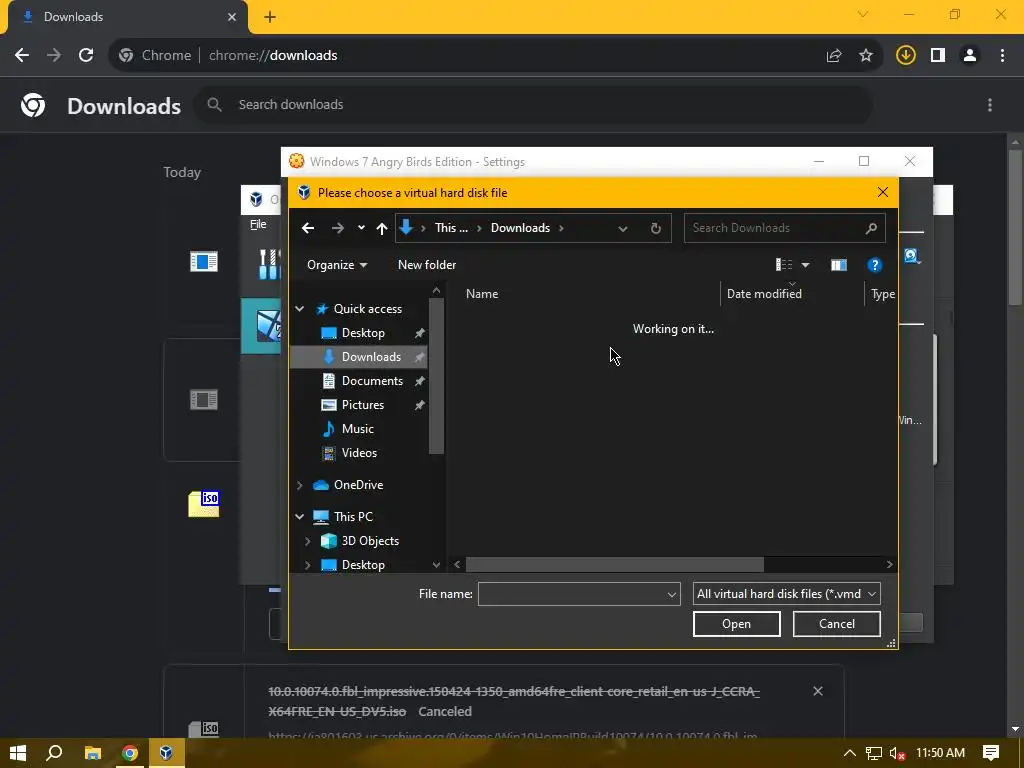Refresh the Downloads folder listing

click(x=656, y=228)
